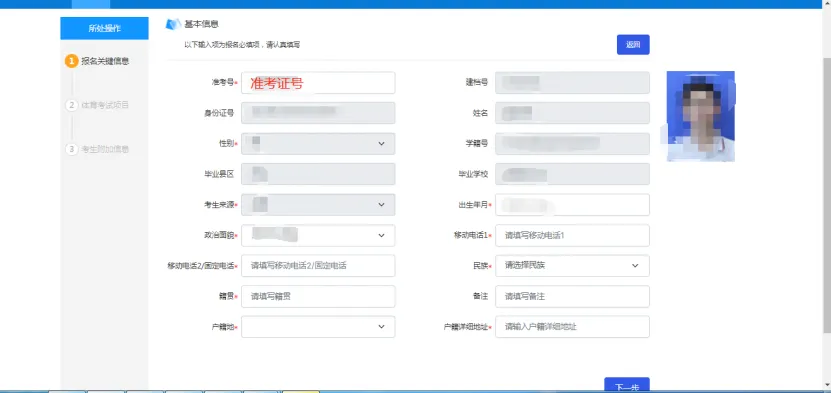Click the orange step 1 circle icon
The height and width of the screenshot is (394, 831).
pos(72,61)
